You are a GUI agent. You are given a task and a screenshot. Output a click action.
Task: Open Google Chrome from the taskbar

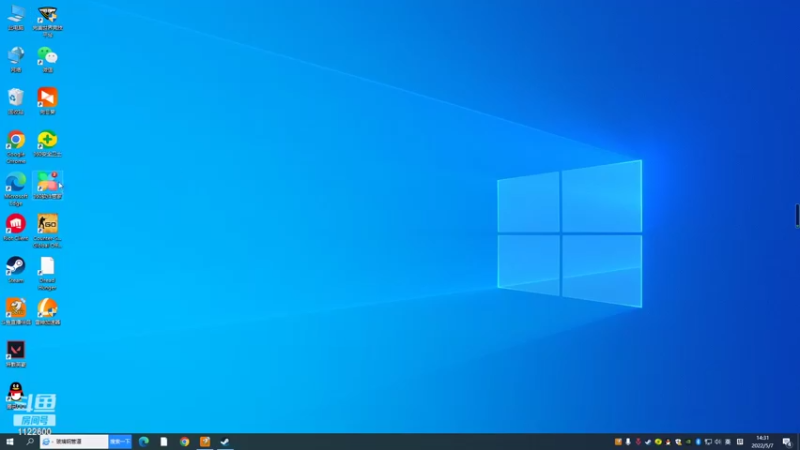pyautogui.click(x=185, y=442)
